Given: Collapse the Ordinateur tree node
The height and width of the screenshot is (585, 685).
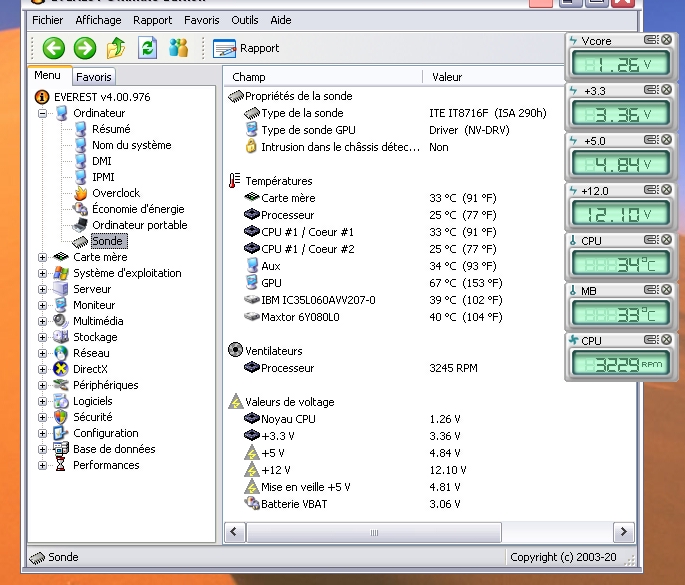Looking at the screenshot, I should [43, 113].
